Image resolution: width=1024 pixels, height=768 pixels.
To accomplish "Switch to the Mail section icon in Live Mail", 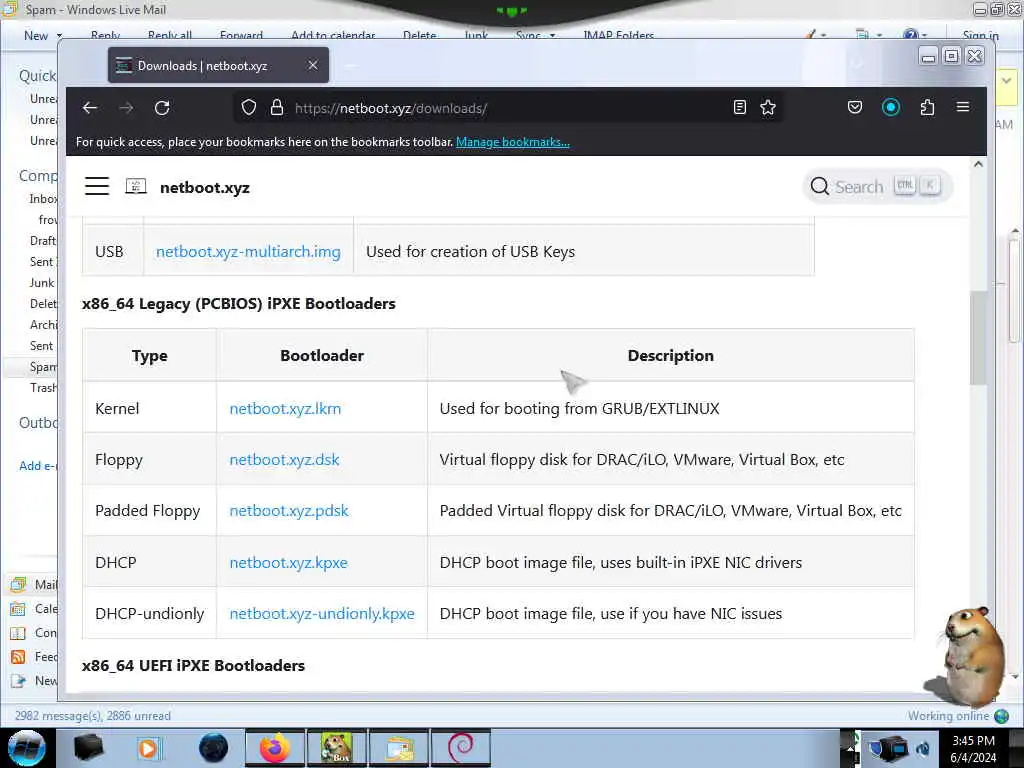I will (18, 584).
